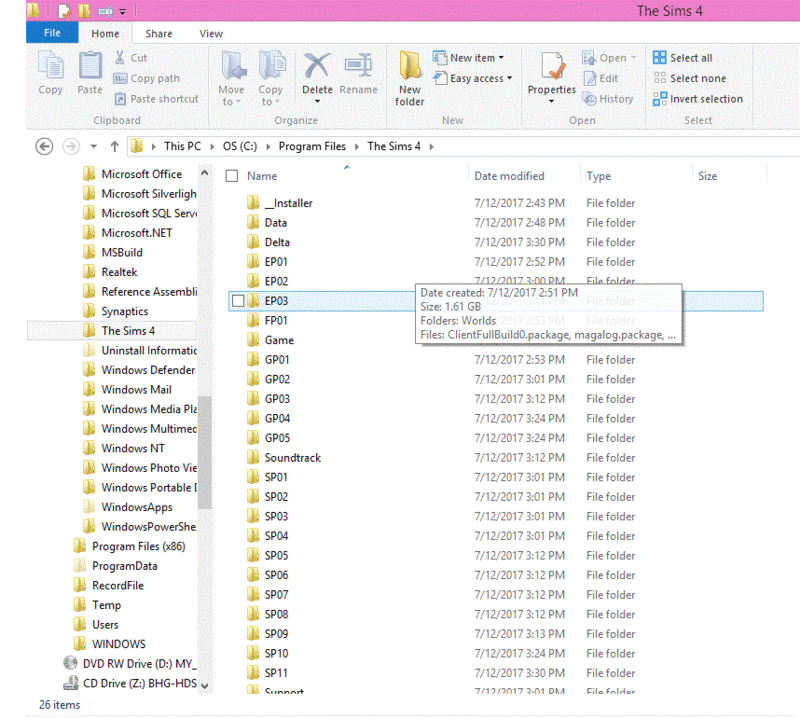This screenshot has height=719, width=800.
Task: Go forward with the Forward arrow
Action: tap(71, 146)
